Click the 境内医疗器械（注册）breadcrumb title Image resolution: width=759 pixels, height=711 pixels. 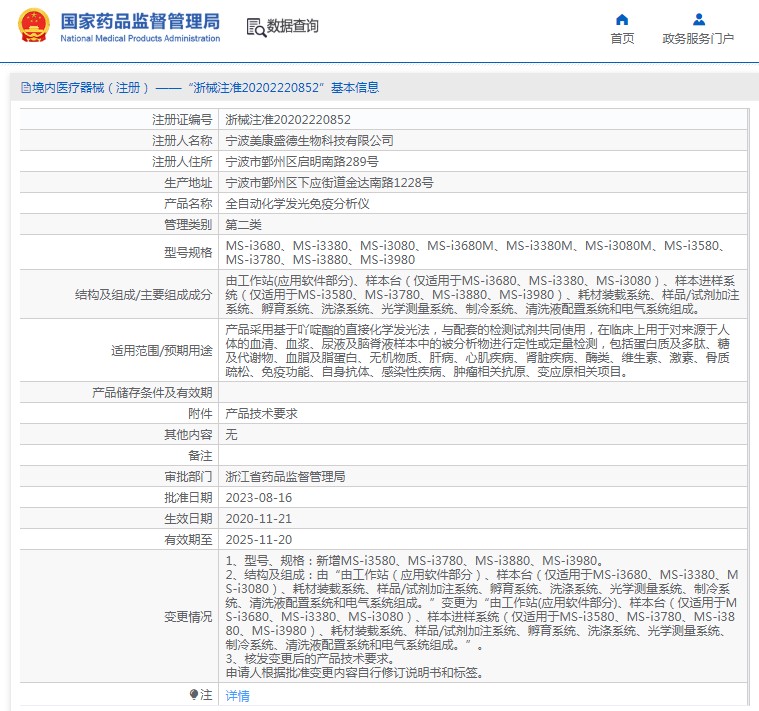coord(90,88)
